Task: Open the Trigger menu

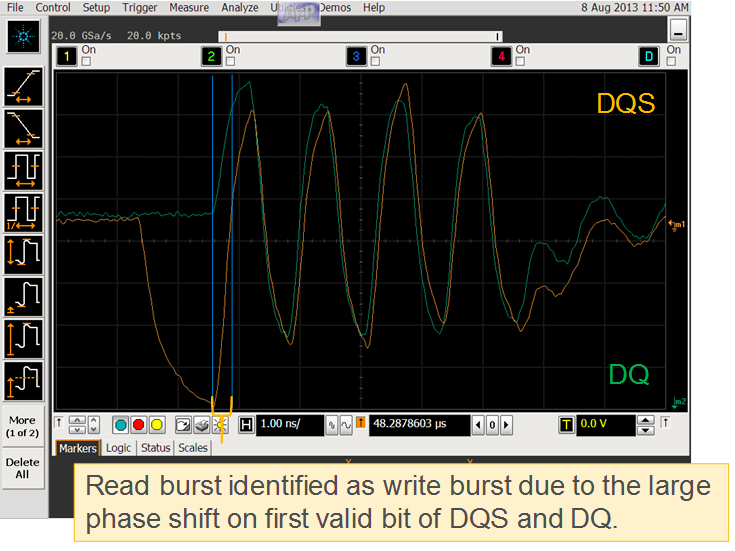Action: pos(139,7)
